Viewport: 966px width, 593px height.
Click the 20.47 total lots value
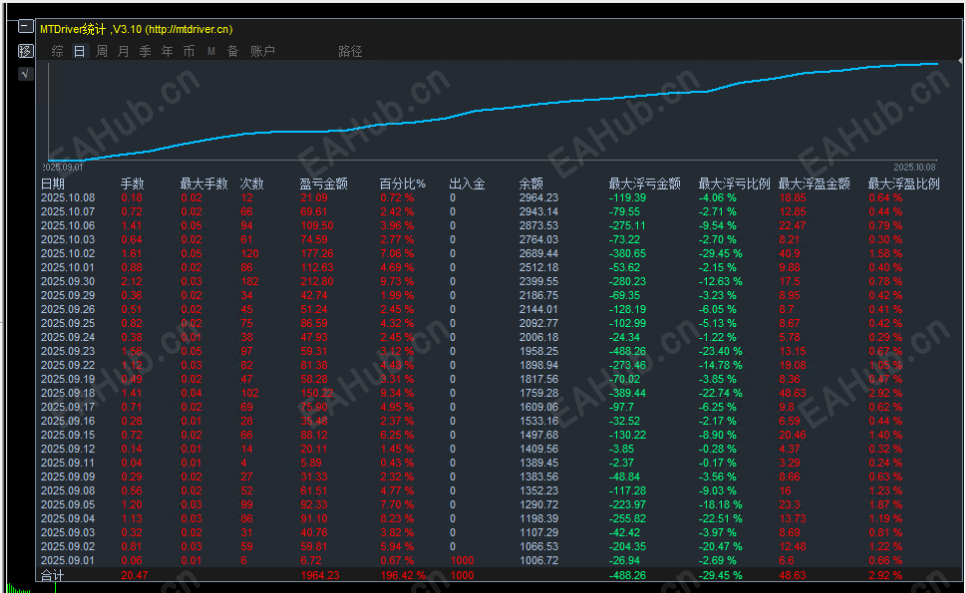[x=134, y=575]
